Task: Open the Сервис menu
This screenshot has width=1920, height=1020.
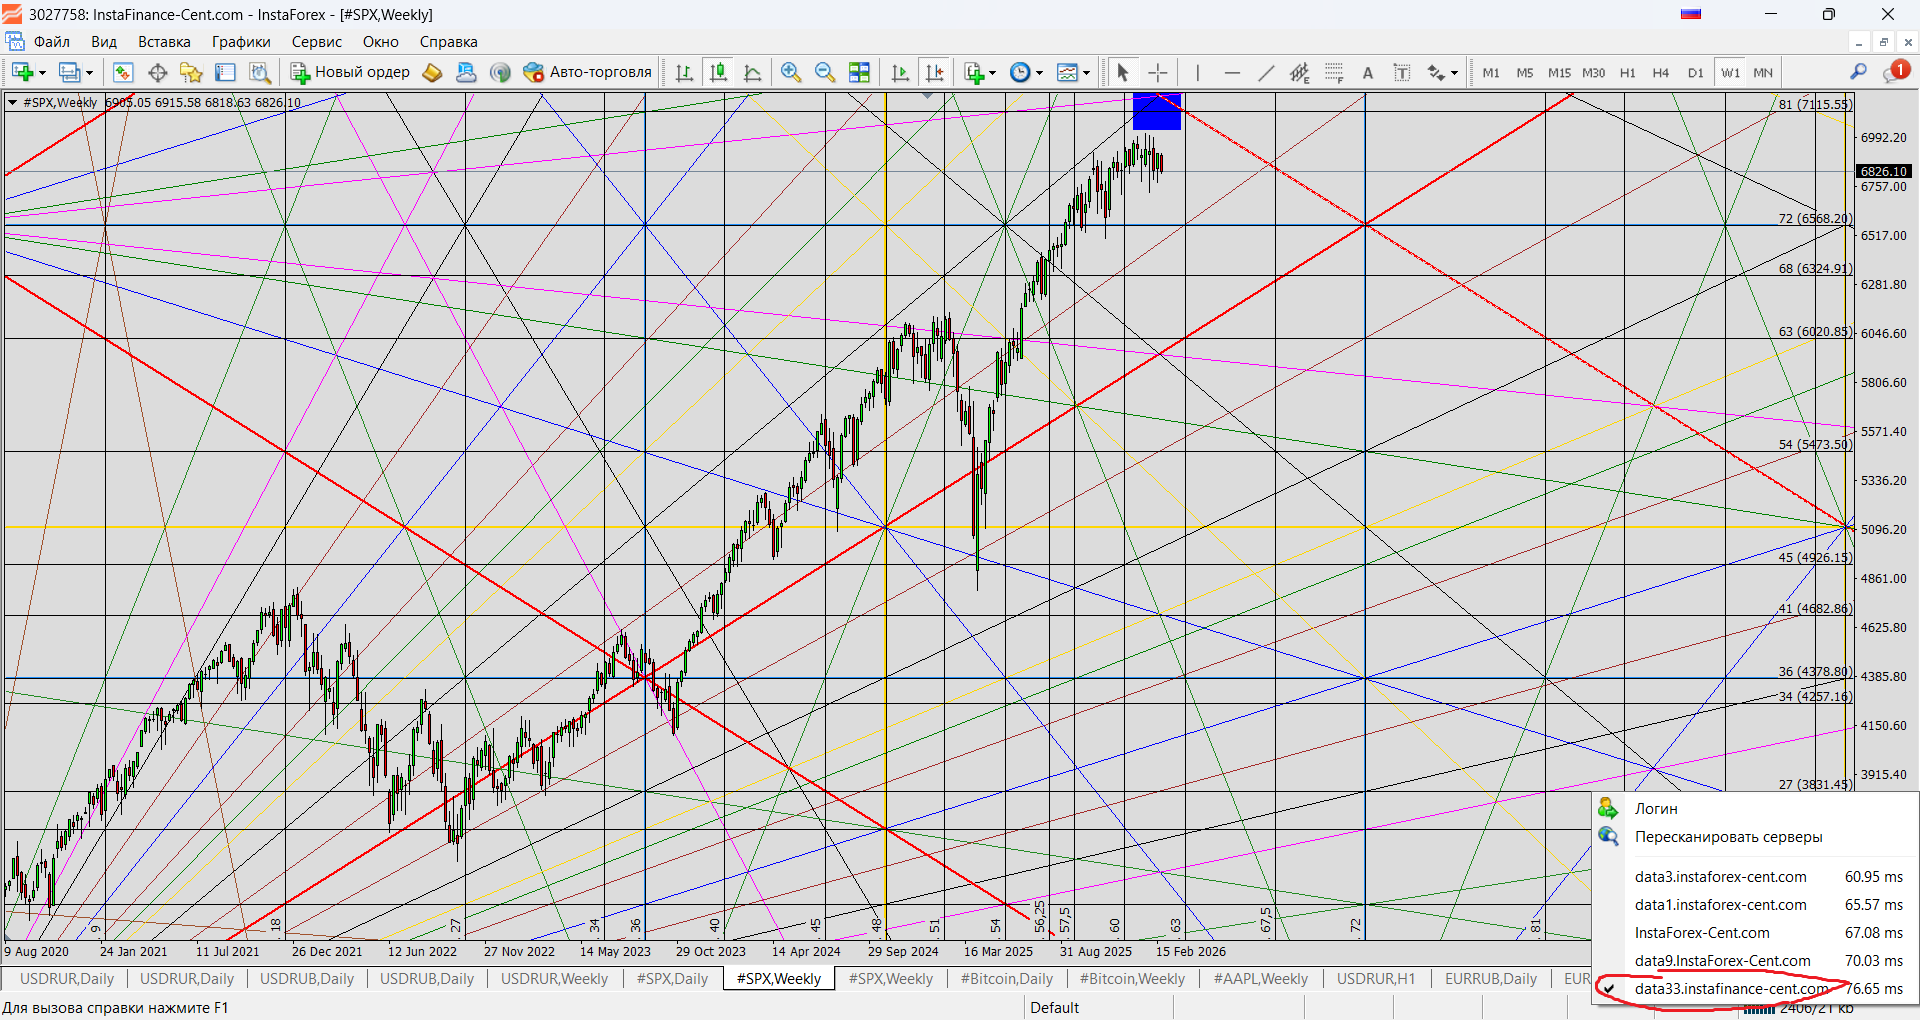Action: (316, 42)
